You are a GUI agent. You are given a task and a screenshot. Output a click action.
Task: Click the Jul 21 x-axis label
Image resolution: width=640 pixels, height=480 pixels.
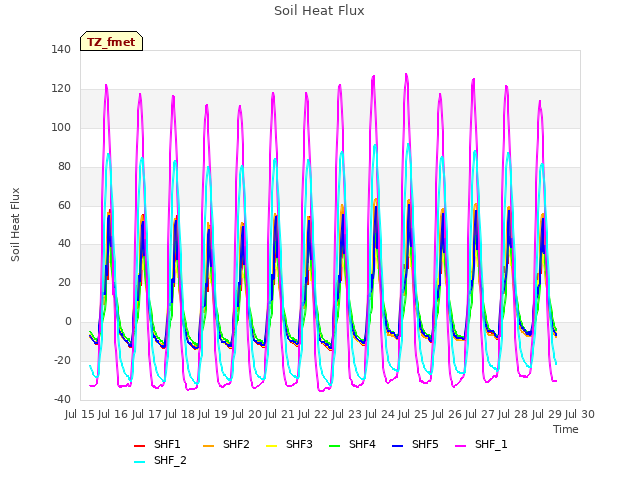pyautogui.click(x=280, y=414)
